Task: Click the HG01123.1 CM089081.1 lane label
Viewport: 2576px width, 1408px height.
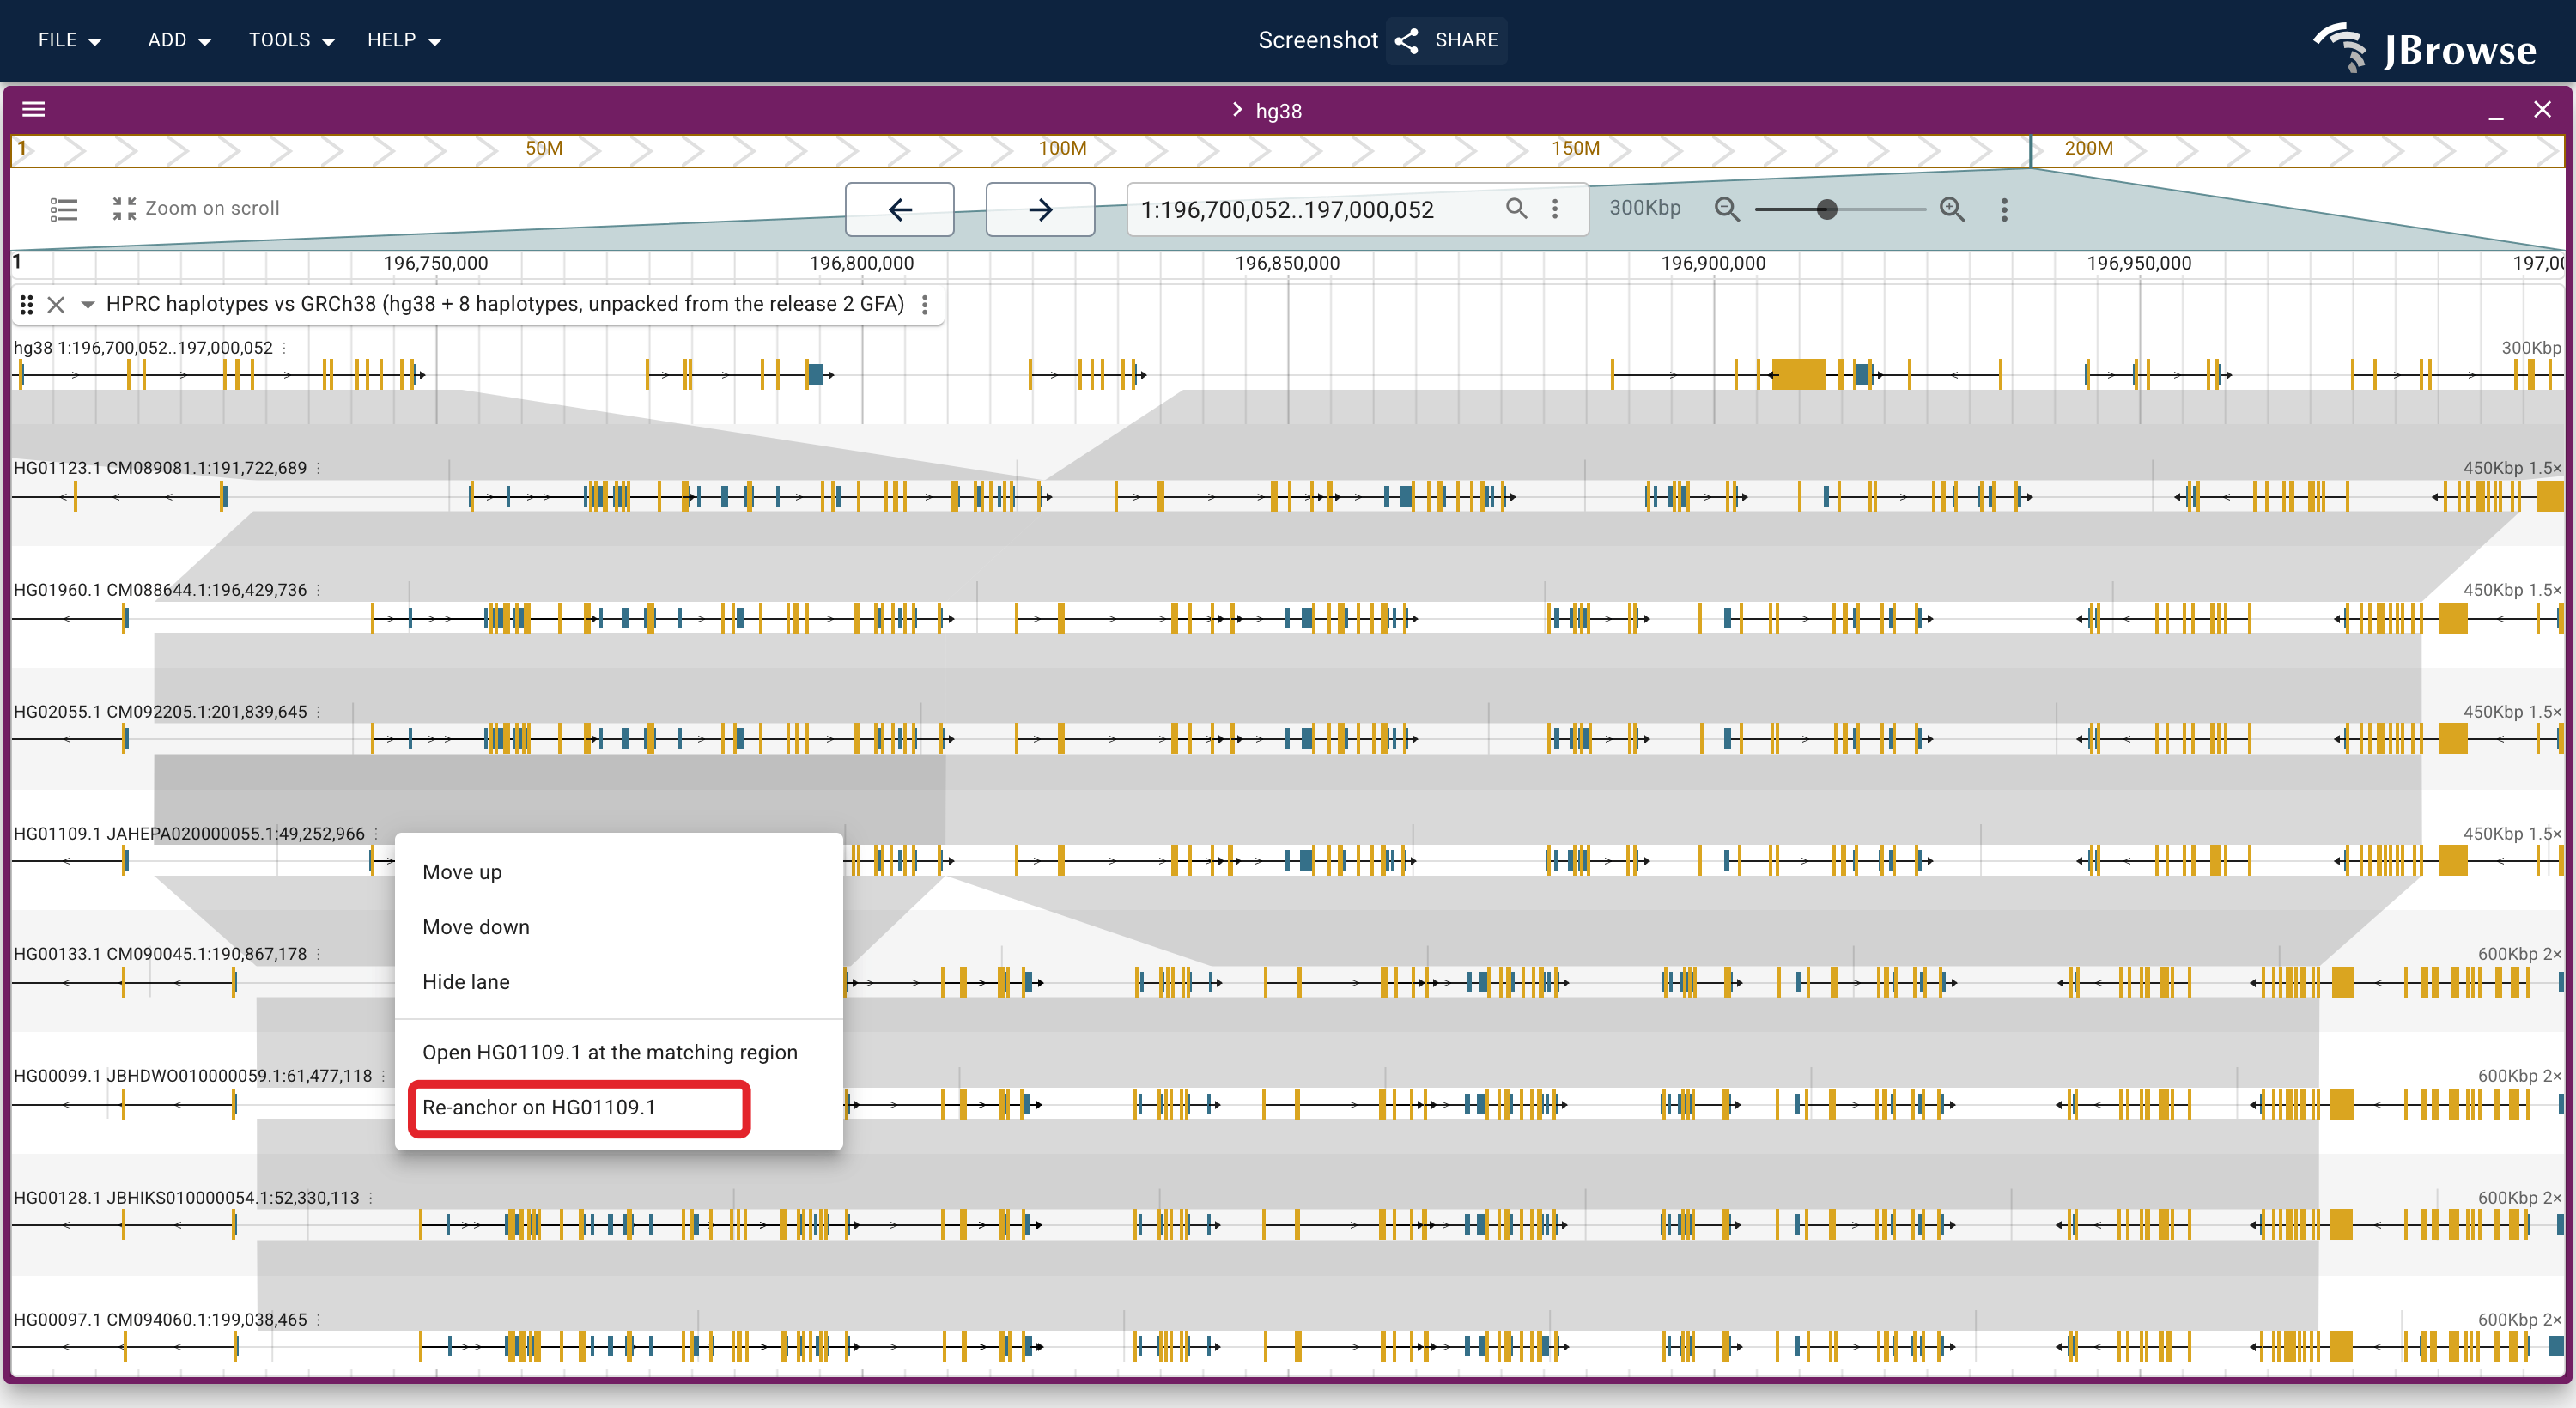Action: (160, 468)
